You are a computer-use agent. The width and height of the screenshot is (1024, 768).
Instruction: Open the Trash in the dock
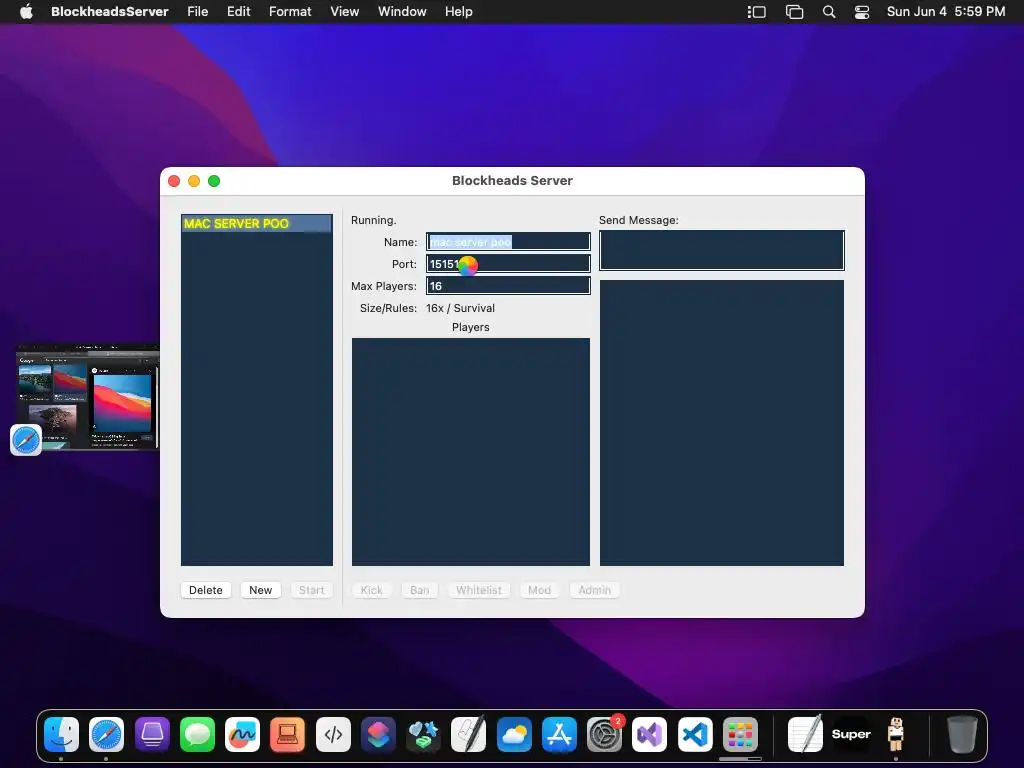[962, 735]
